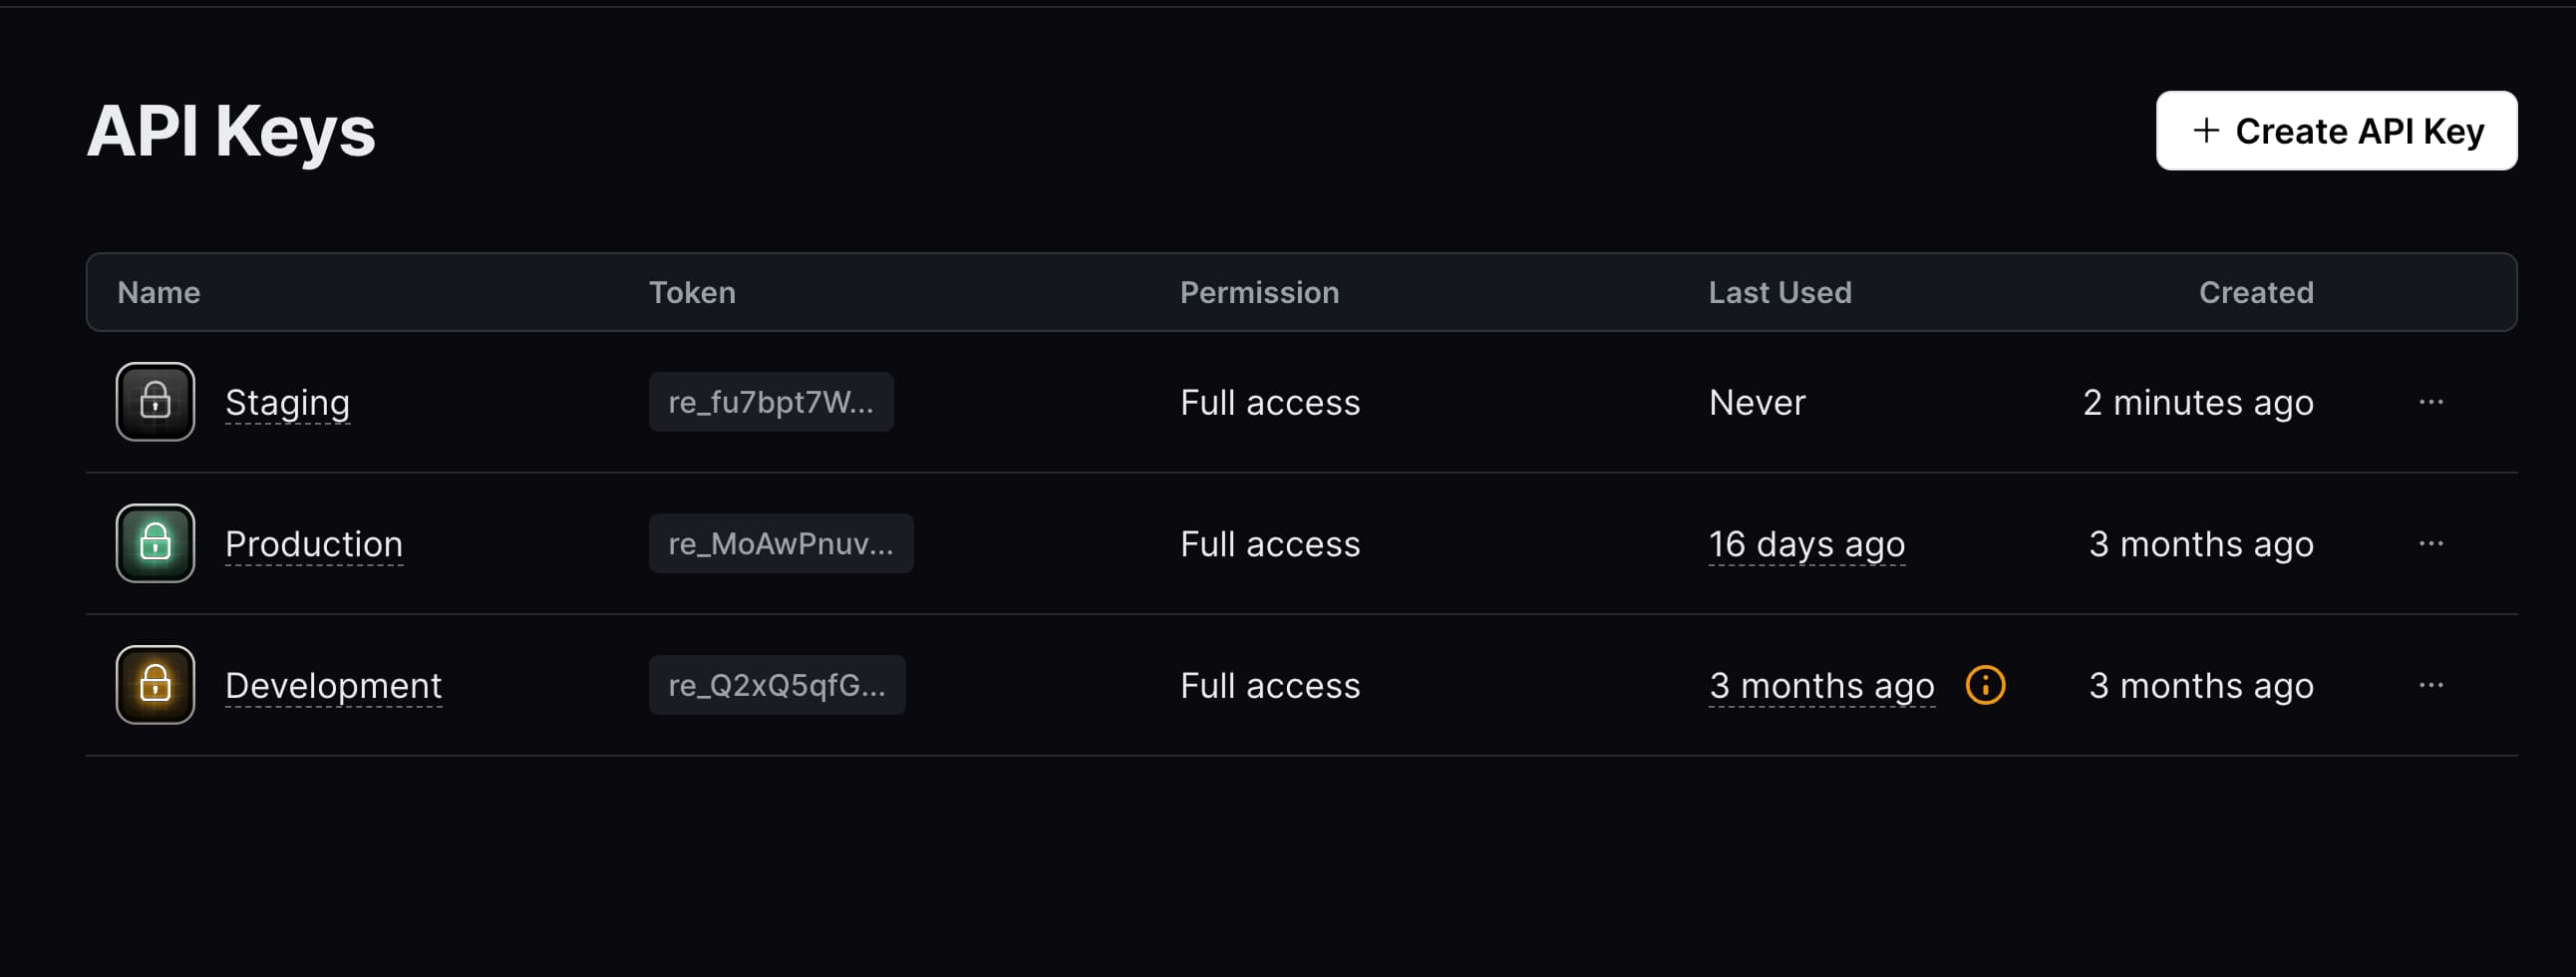Viewport: 2576px width, 977px height.
Task: Click the 16 days ago link
Action: [x=1806, y=543]
